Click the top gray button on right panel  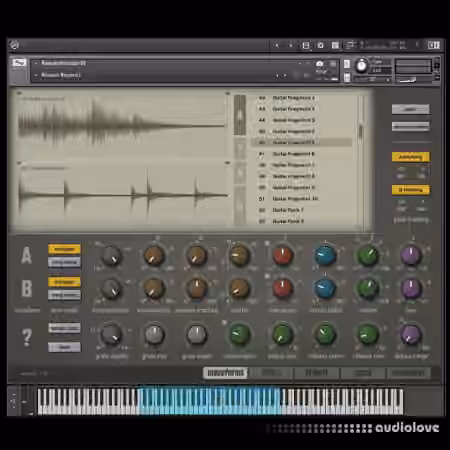coord(410,109)
